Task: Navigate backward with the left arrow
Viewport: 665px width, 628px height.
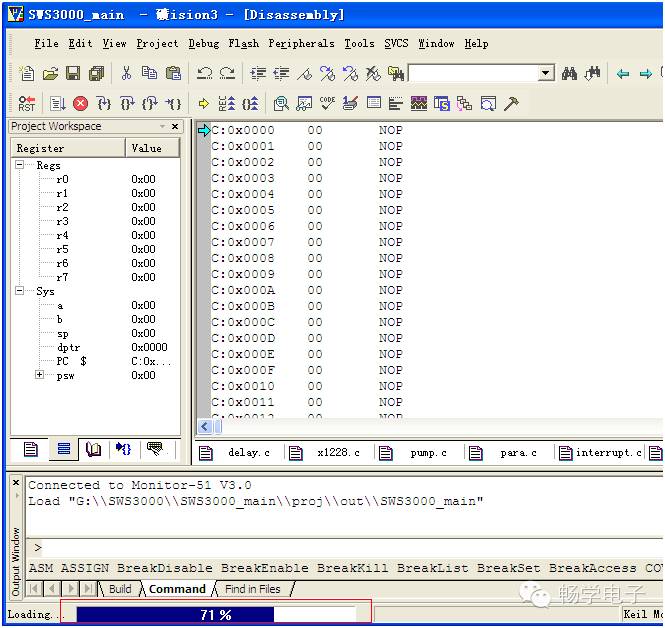Action: 623,74
